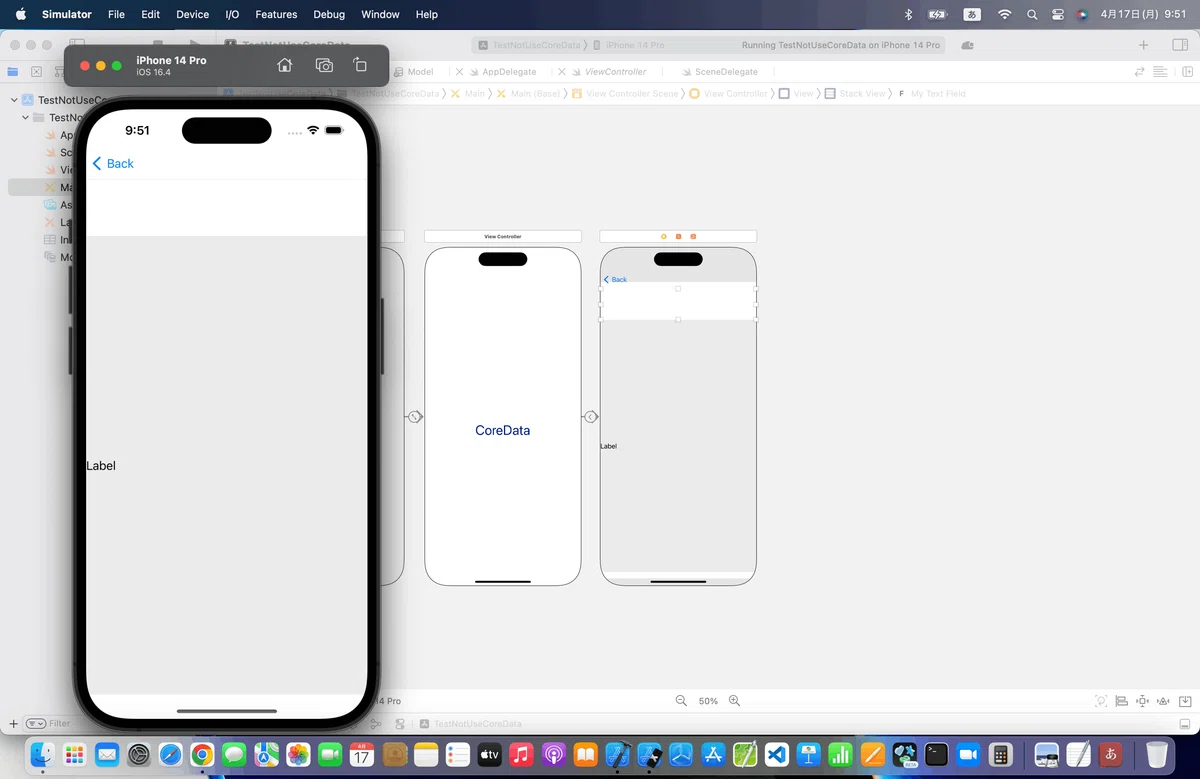
Task: Select the Info plist file in navigator
Action: [x=58, y=240]
